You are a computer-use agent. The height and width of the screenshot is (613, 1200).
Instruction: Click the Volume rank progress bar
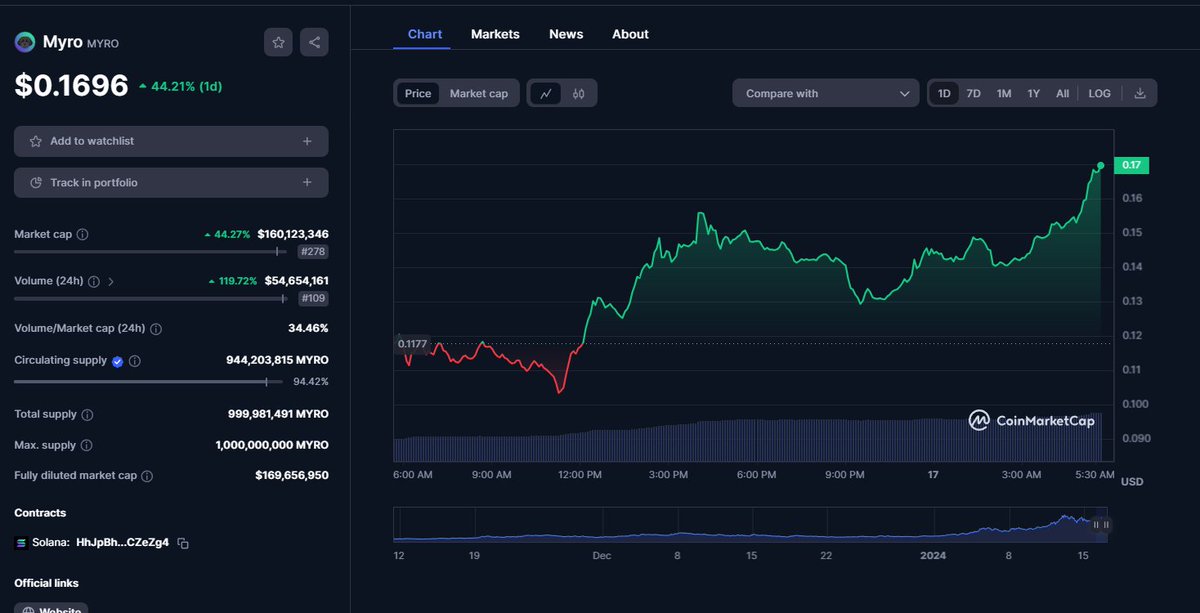tap(151, 298)
